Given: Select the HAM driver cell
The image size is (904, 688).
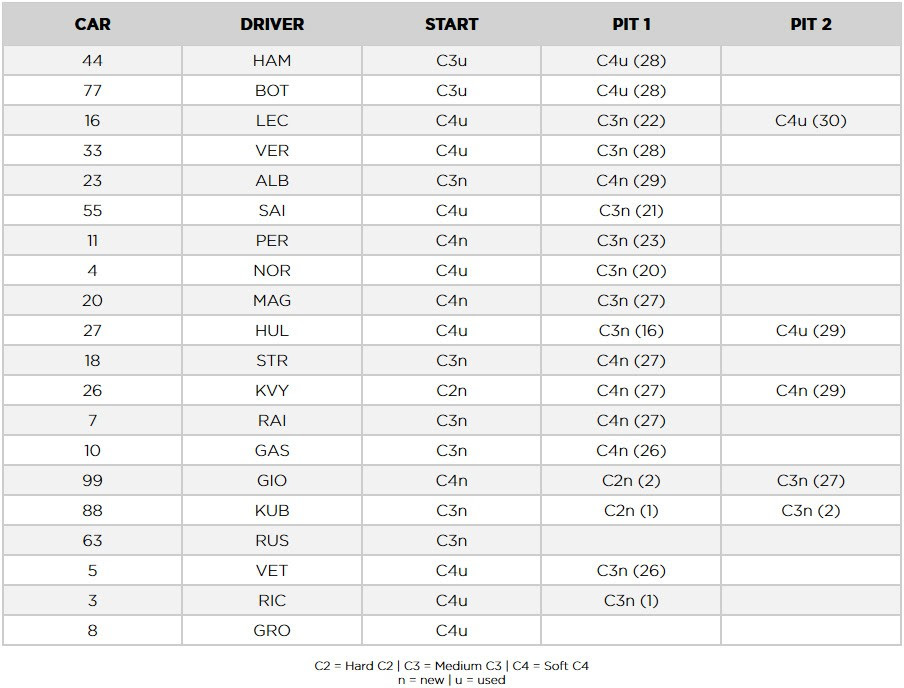Looking at the screenshot, I should pyautogui.click(x=272, y=61).
